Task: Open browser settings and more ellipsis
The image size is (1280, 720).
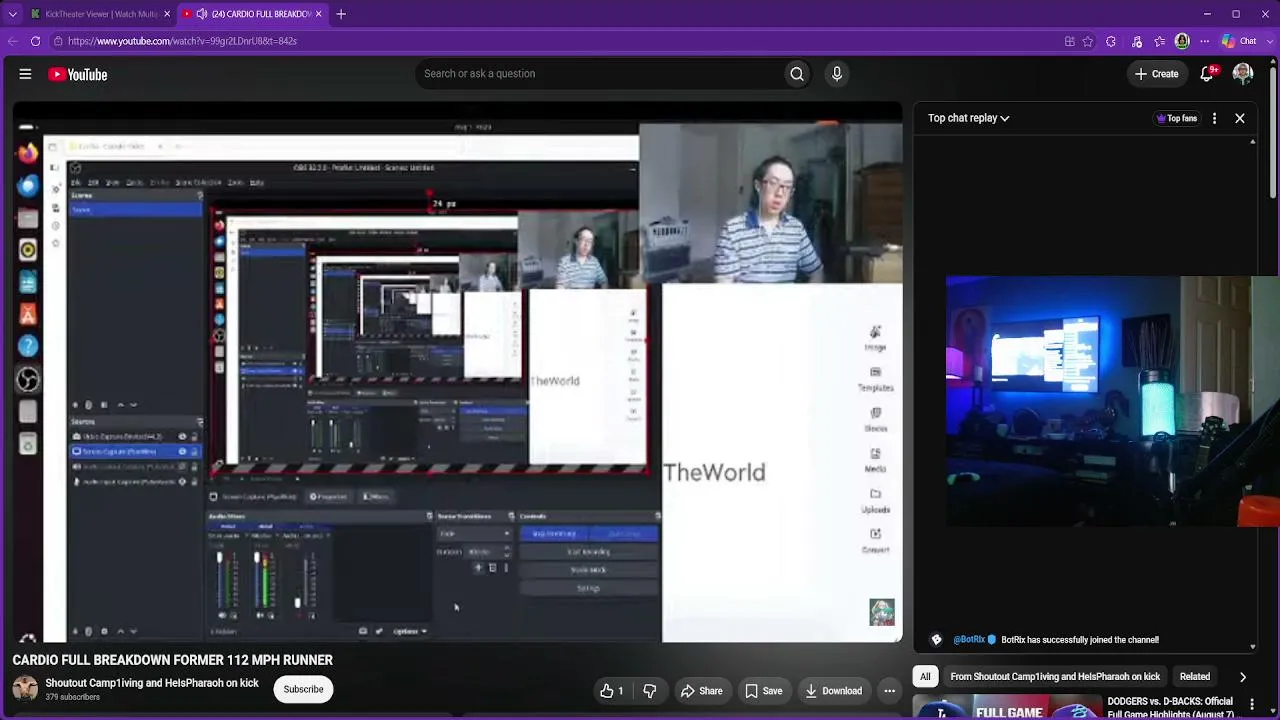Action: tap(1205, 41)
